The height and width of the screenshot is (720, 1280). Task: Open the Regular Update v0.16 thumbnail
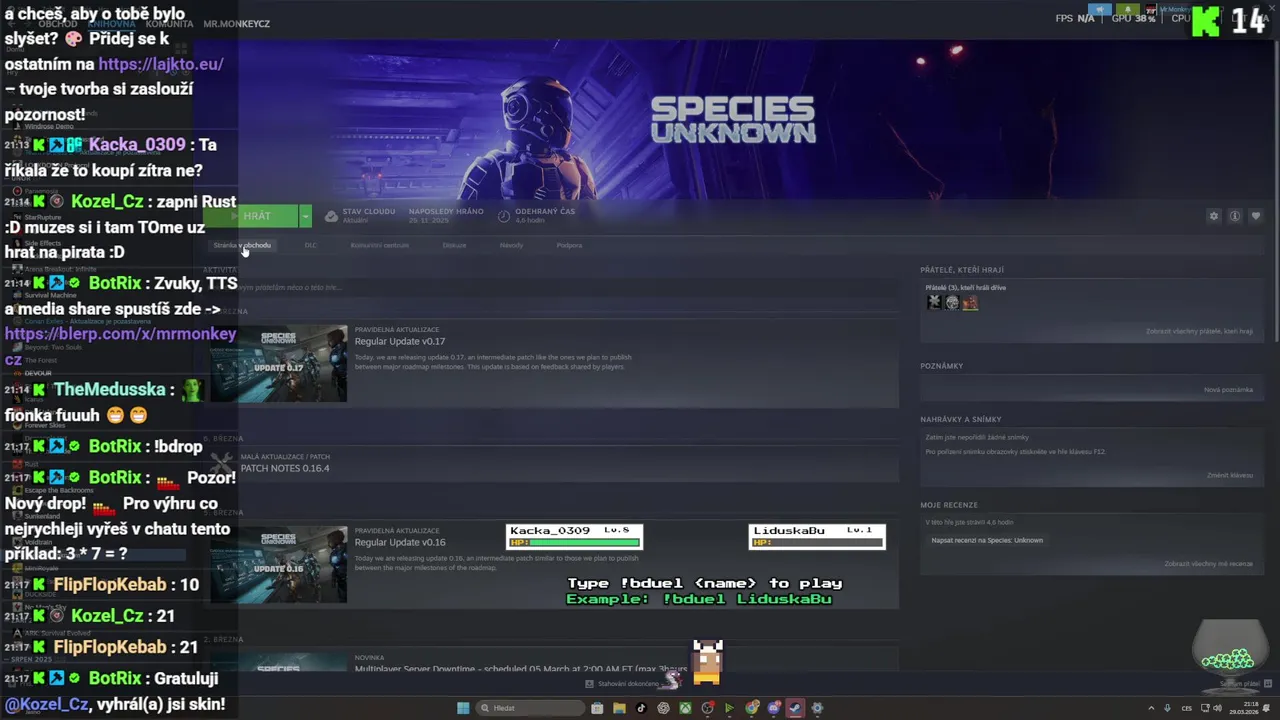tap(278, 564)
